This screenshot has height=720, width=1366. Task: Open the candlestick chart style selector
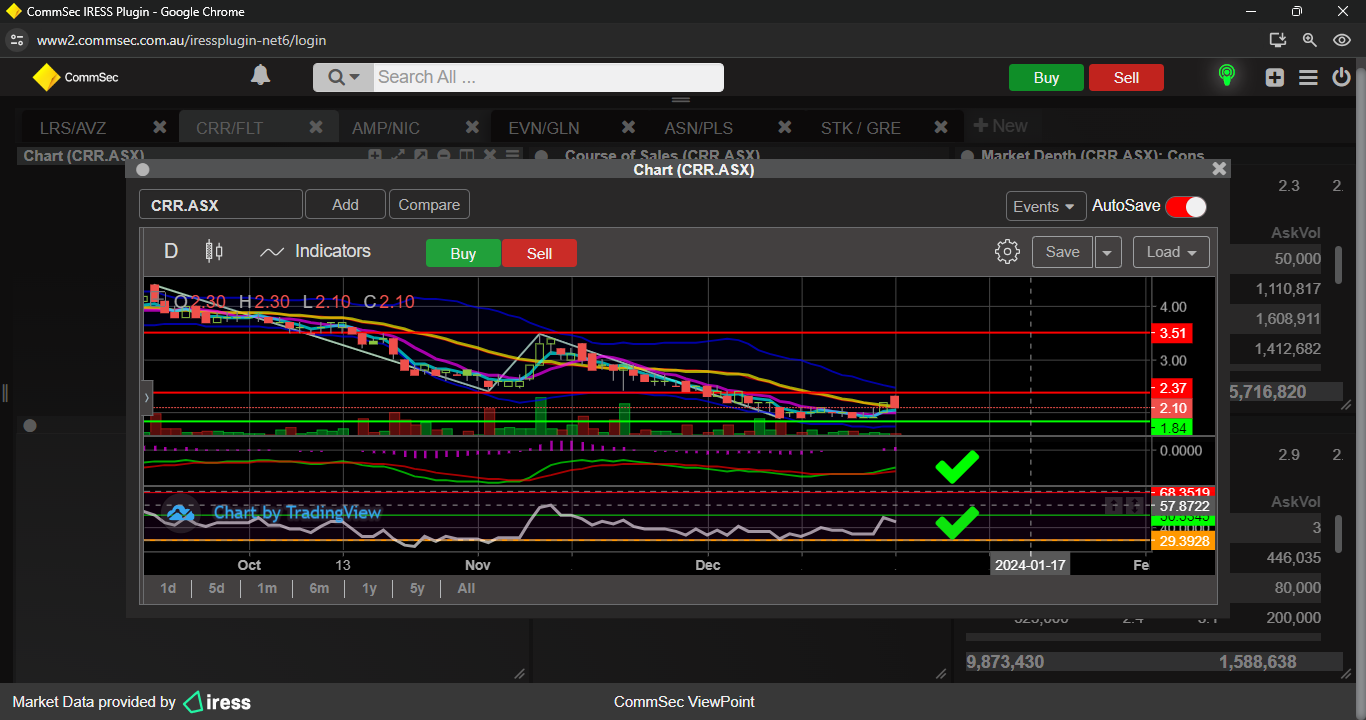[214, 251]
